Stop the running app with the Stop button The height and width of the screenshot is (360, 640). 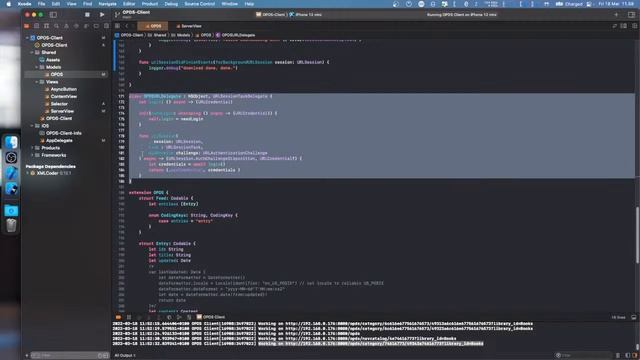[87, 15]
